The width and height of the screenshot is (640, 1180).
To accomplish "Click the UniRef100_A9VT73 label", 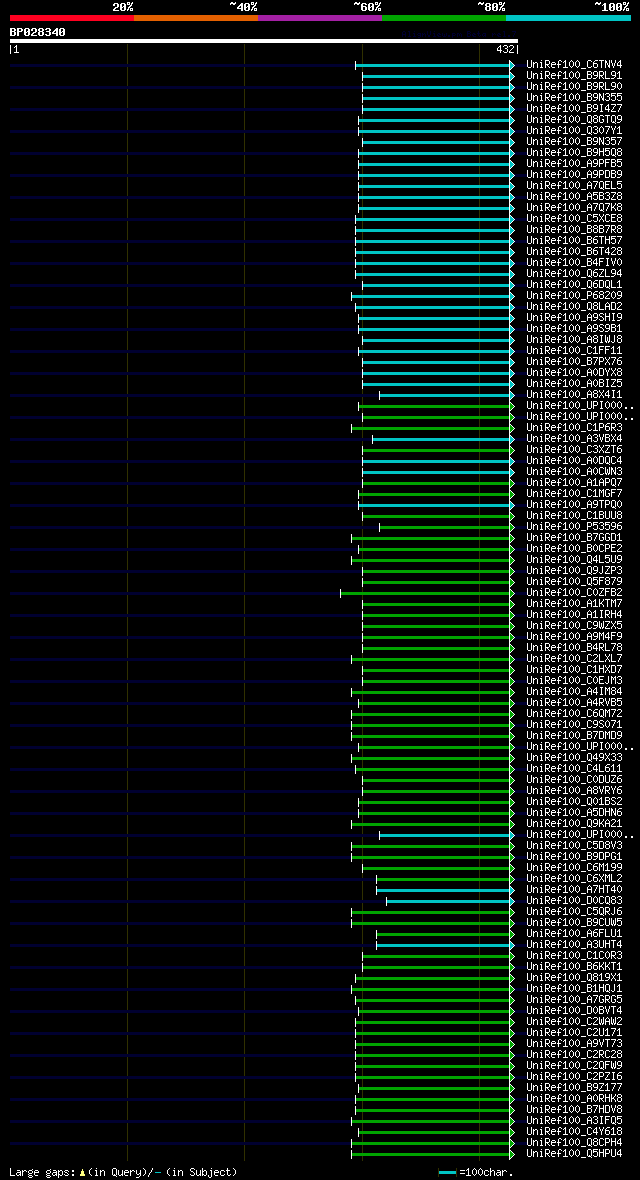I will tap(574, 1044).
